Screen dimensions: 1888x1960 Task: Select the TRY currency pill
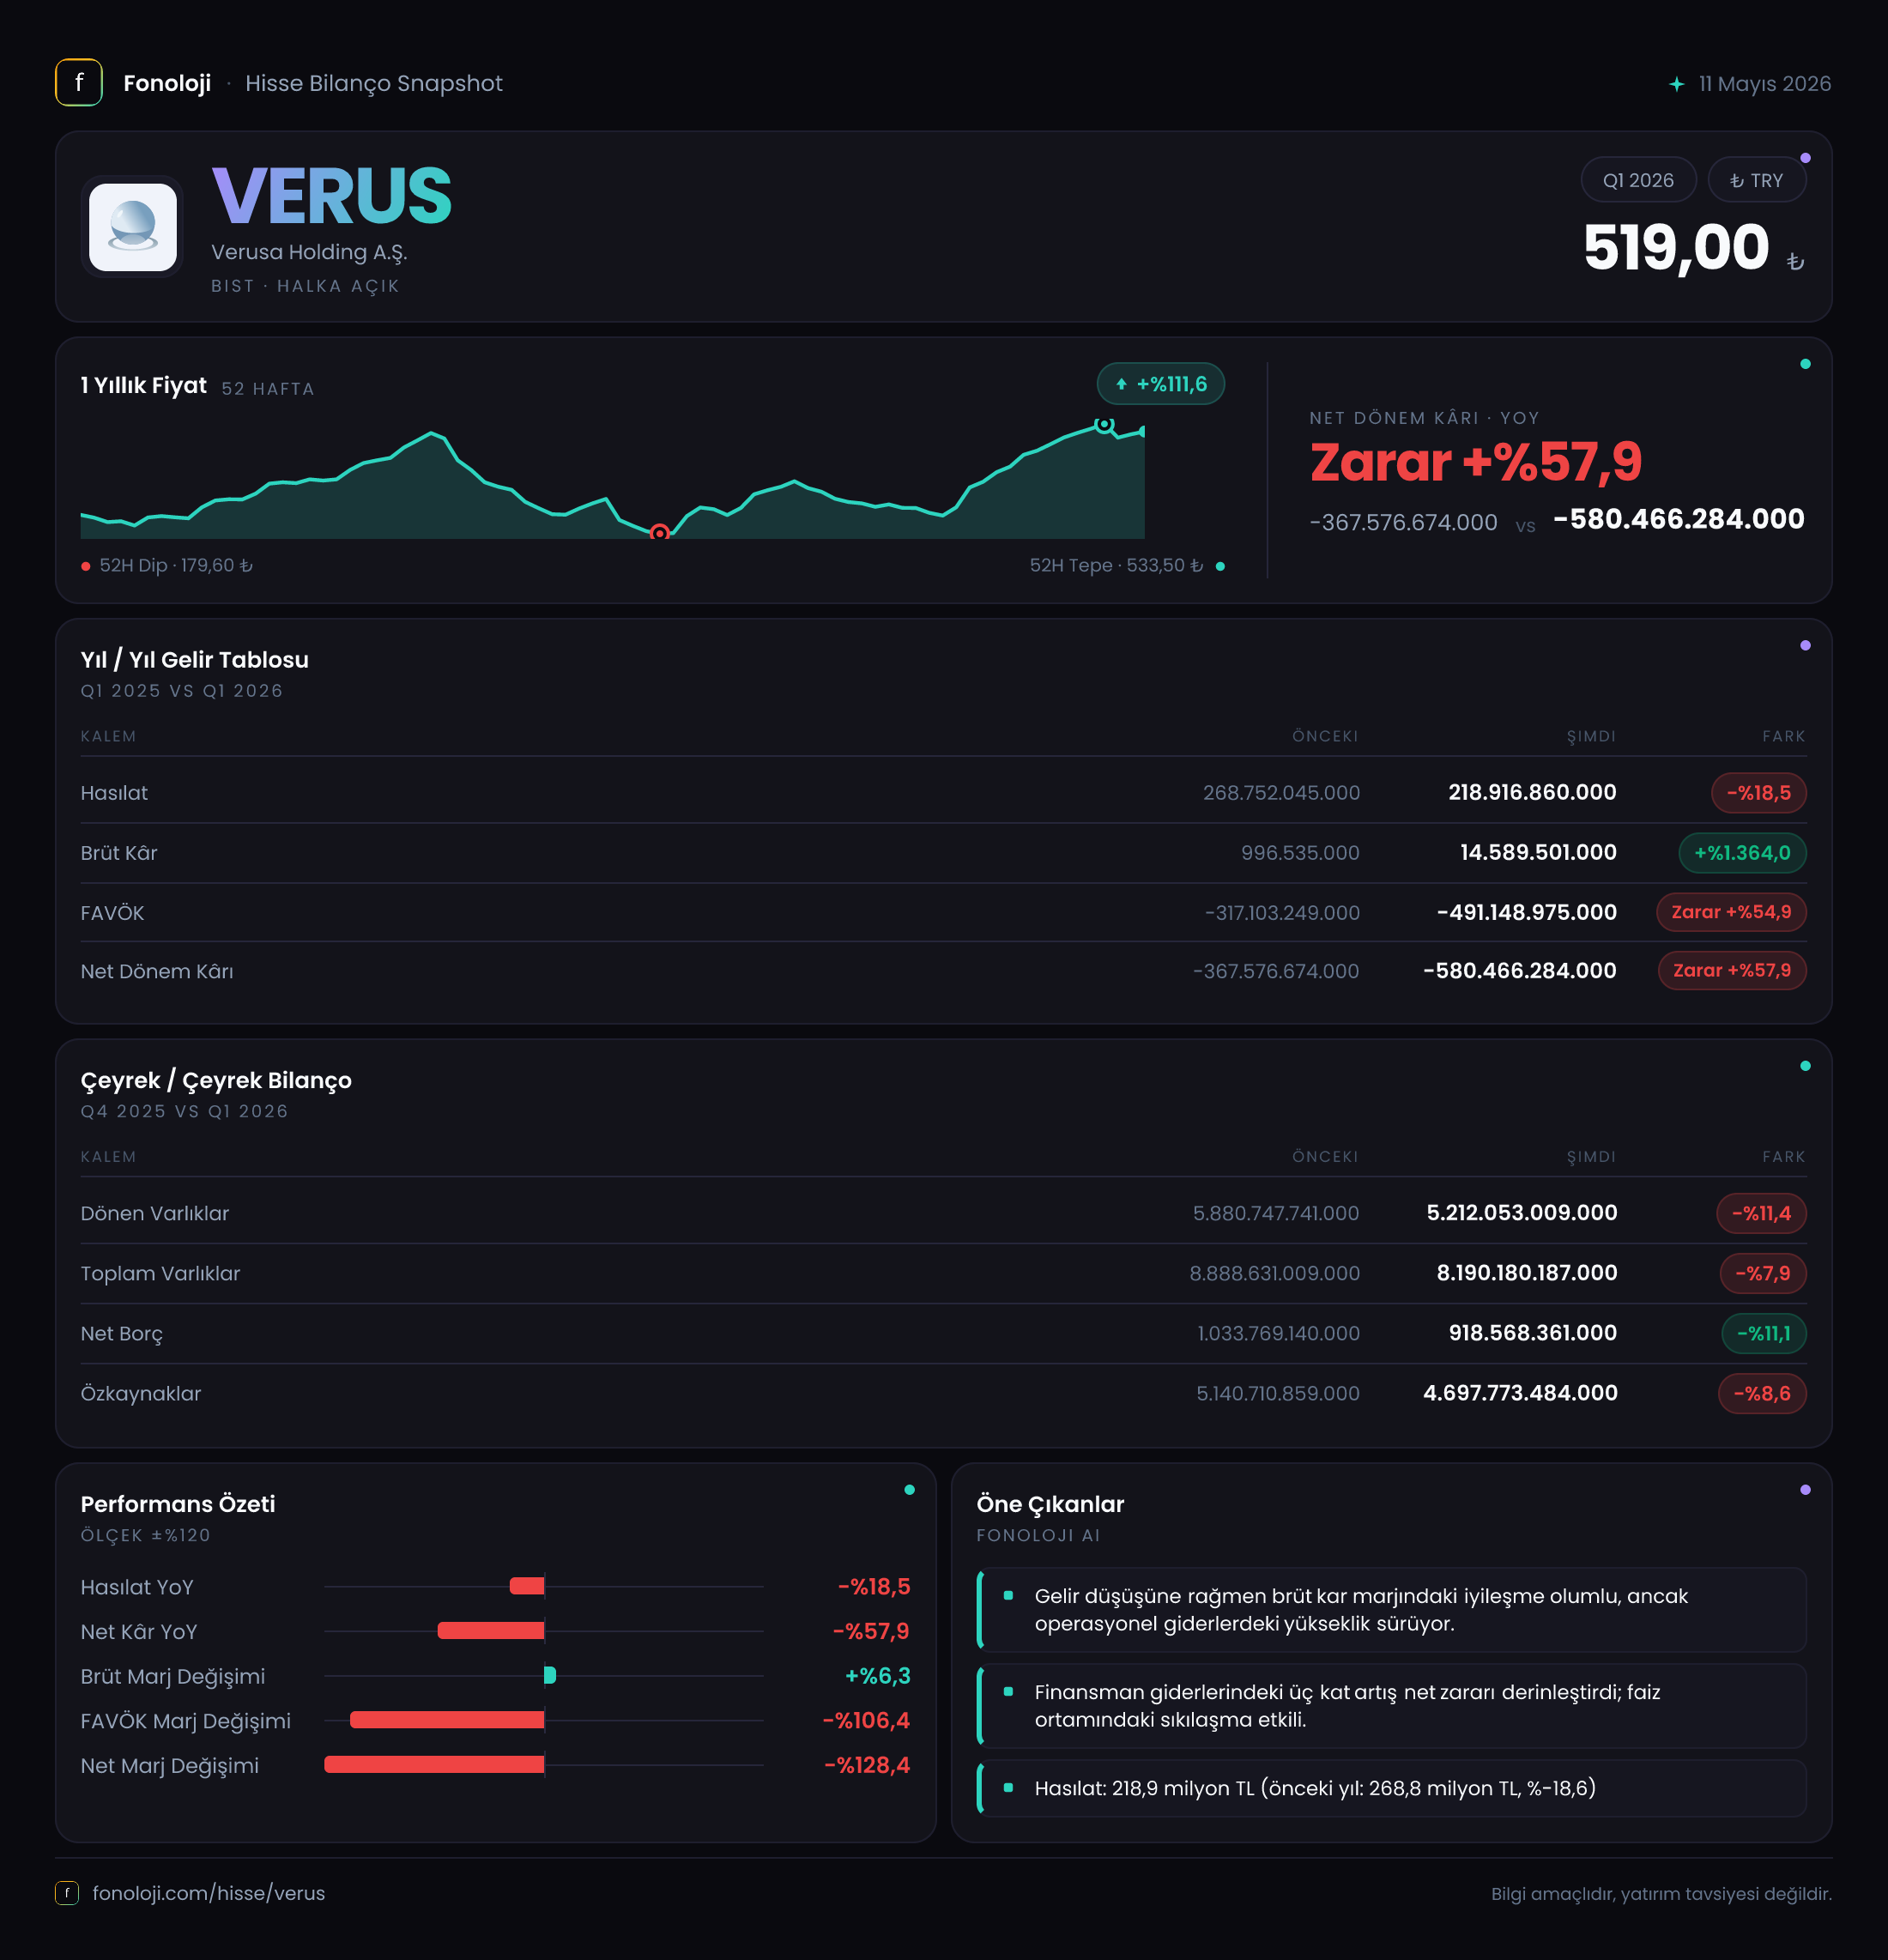1757,180
